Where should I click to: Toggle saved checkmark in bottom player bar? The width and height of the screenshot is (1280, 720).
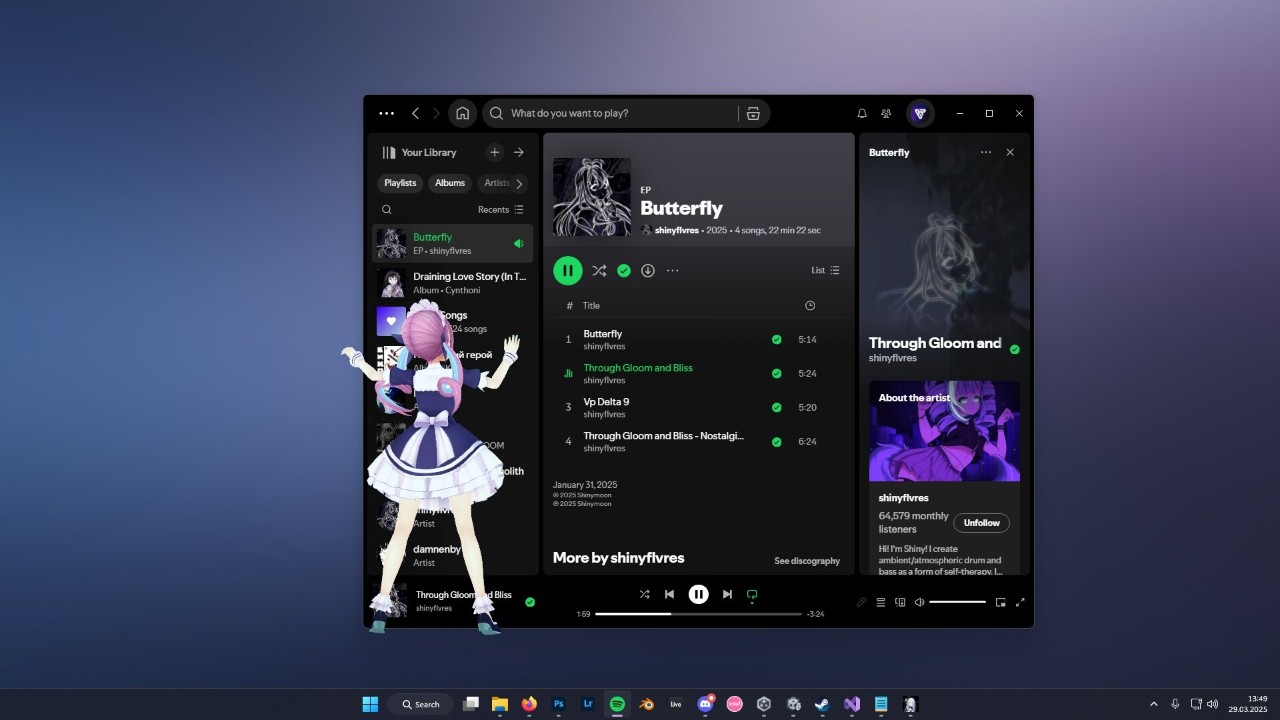coord(530,602)
